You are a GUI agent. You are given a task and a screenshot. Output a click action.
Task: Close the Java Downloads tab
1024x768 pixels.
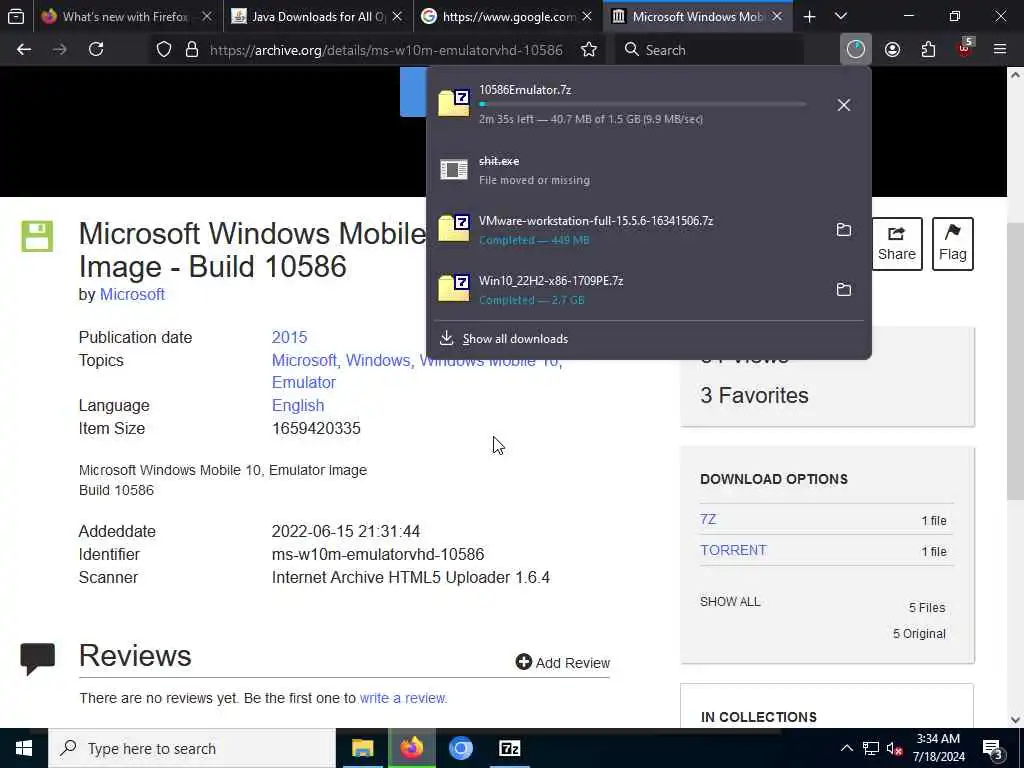pyautogui.click(x=397, y=16)
